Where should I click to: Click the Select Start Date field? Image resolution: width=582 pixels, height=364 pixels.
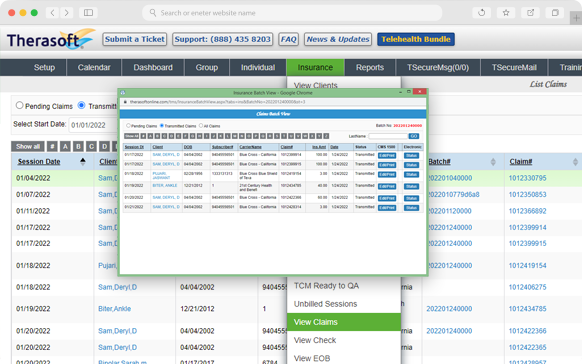click(93, 125)
